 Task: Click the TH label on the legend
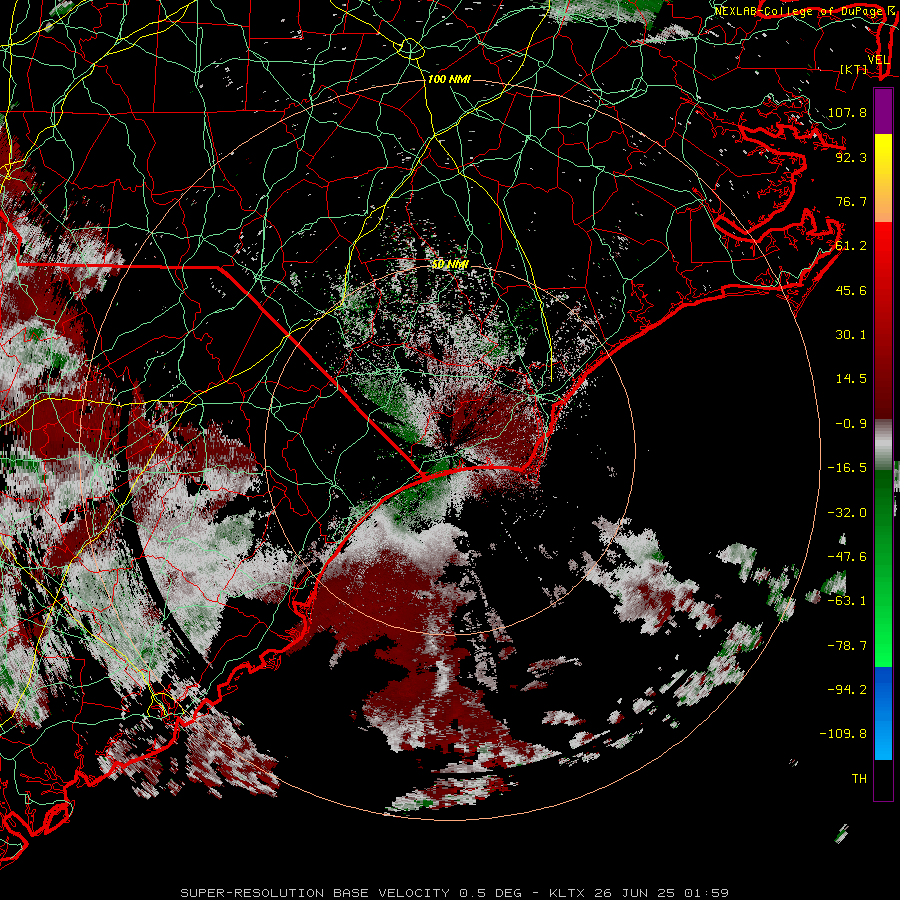click(859, 778)
